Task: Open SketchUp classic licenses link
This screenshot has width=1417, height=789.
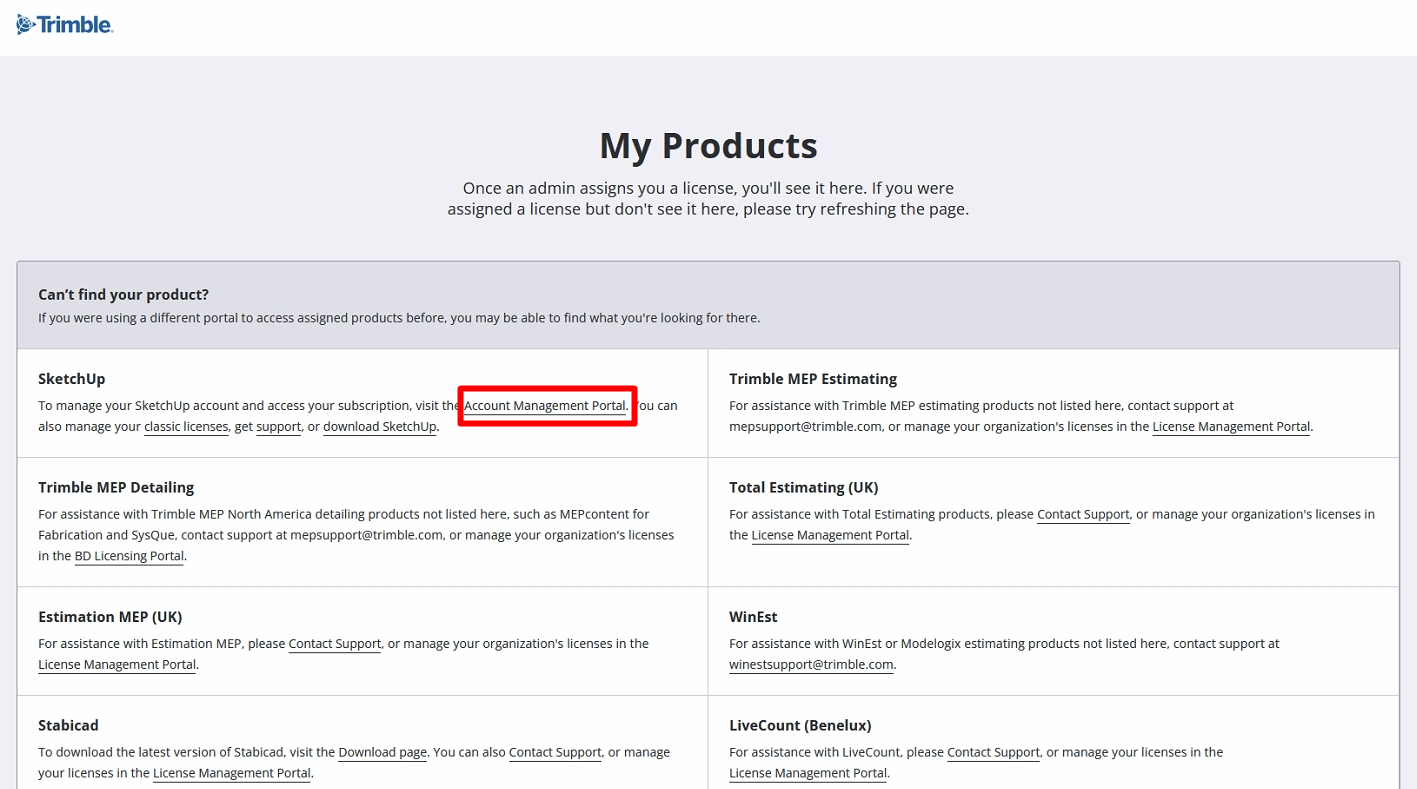Action: 186,427
